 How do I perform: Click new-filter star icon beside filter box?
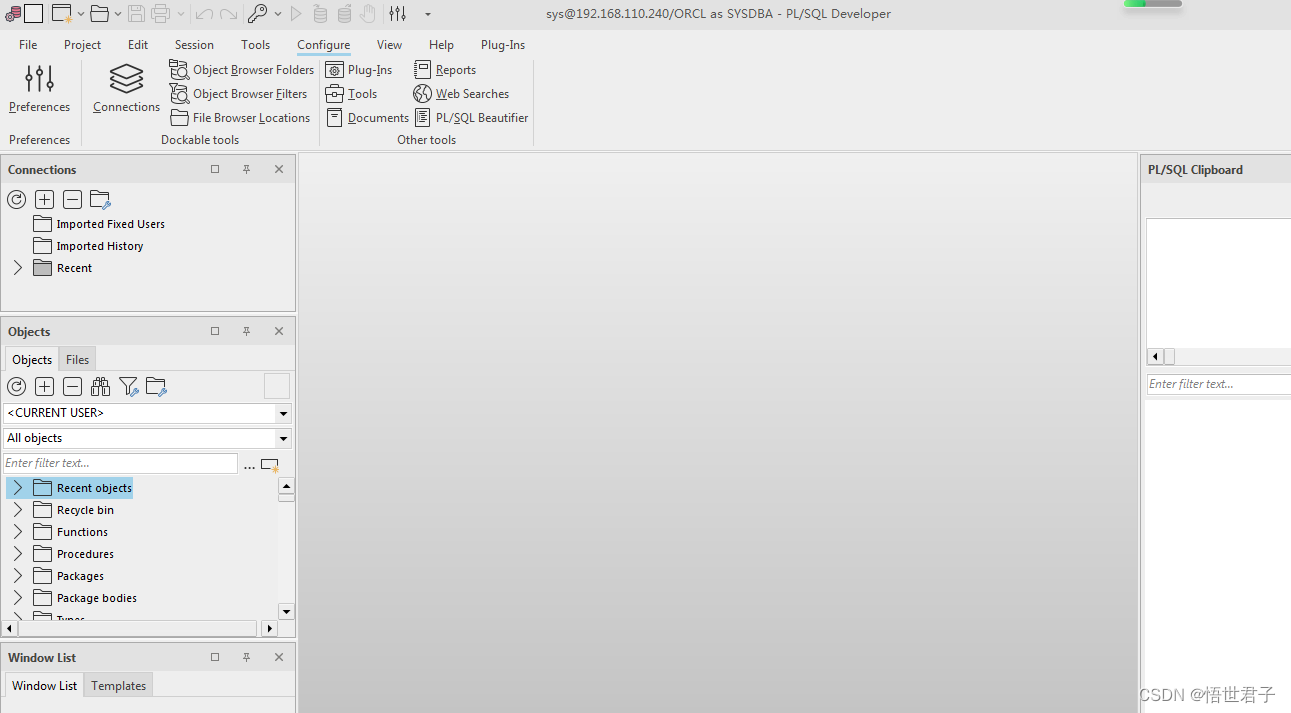coord(270,465)
